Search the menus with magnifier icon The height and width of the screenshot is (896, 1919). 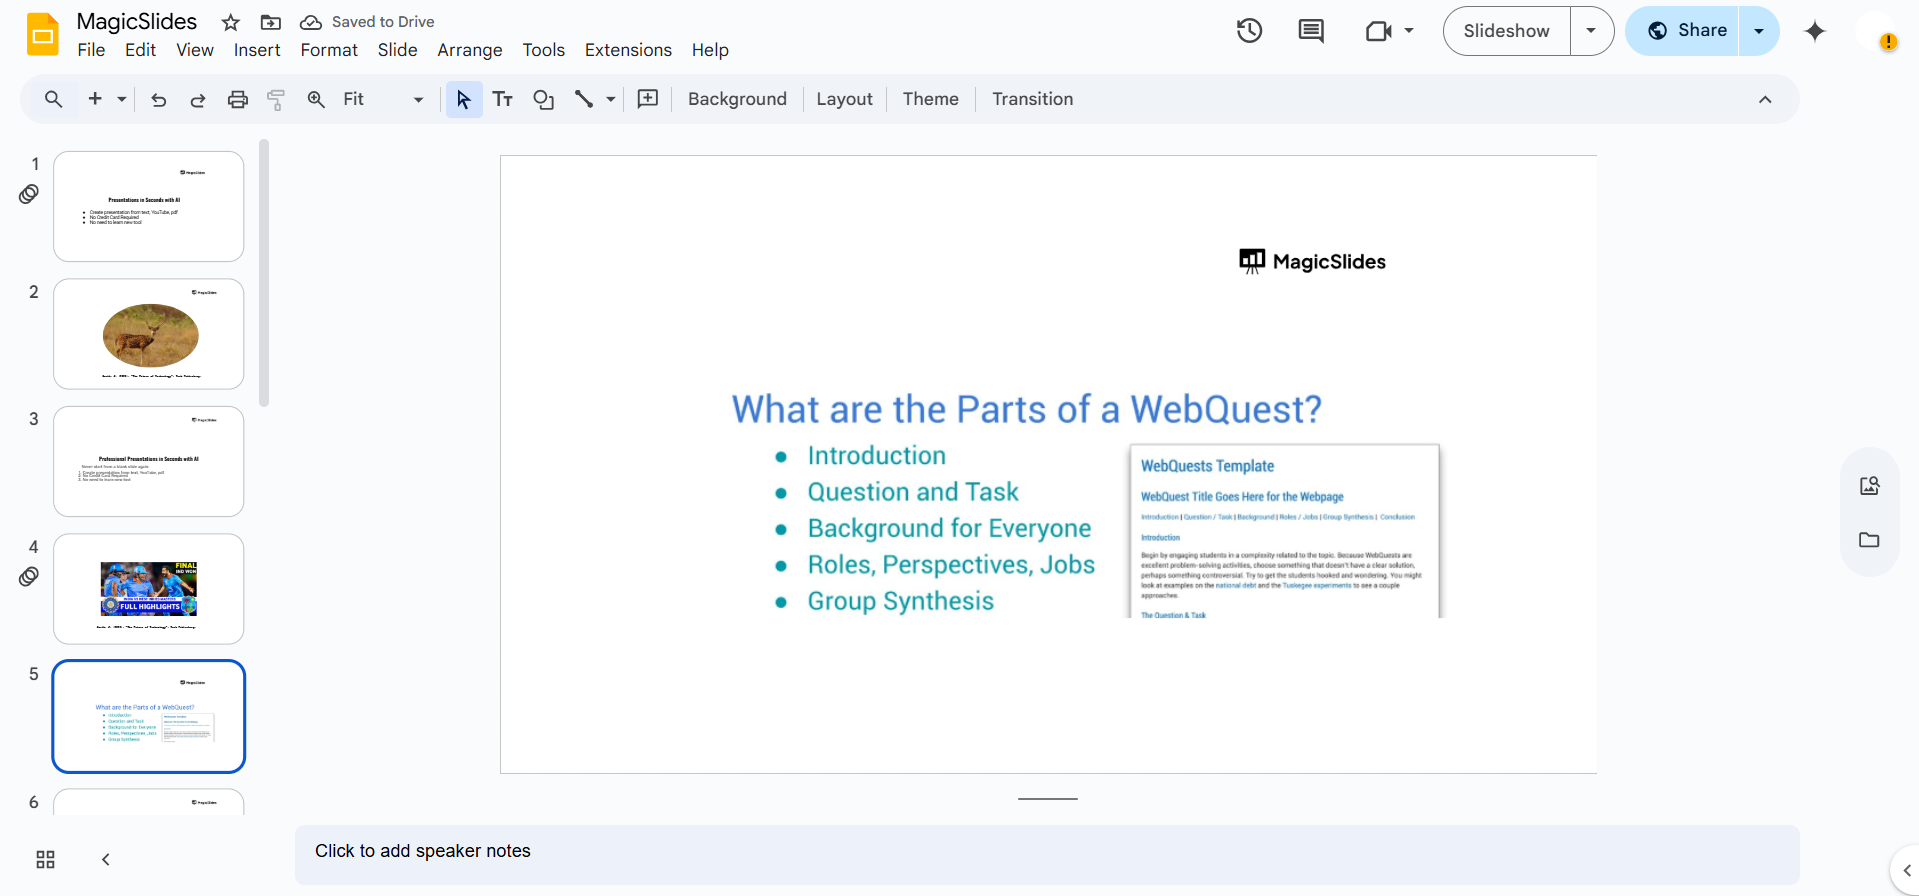click(54, 99)
